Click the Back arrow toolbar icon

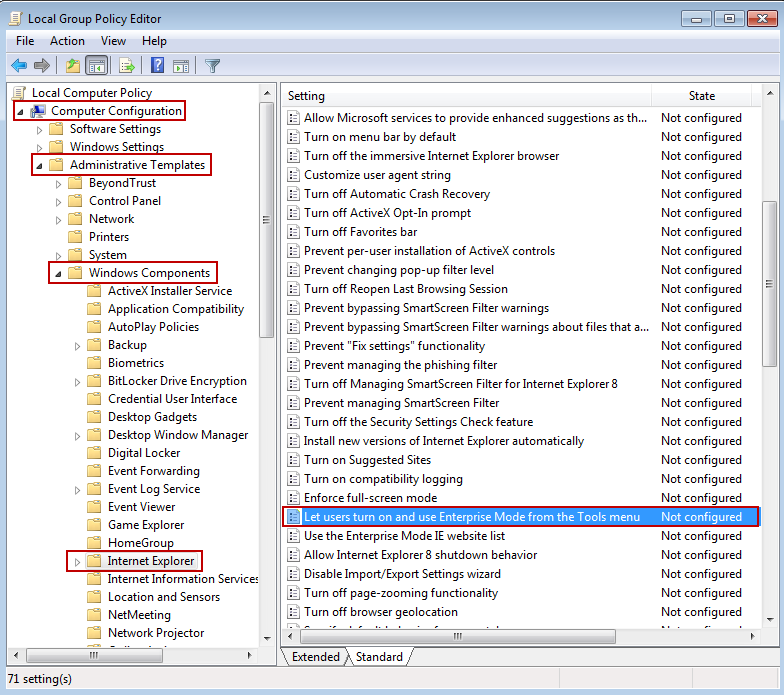pyautogui.click(x=19, y=66)
